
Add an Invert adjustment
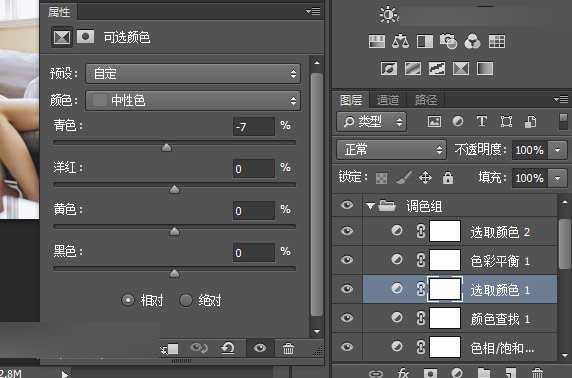pos(389,68)
